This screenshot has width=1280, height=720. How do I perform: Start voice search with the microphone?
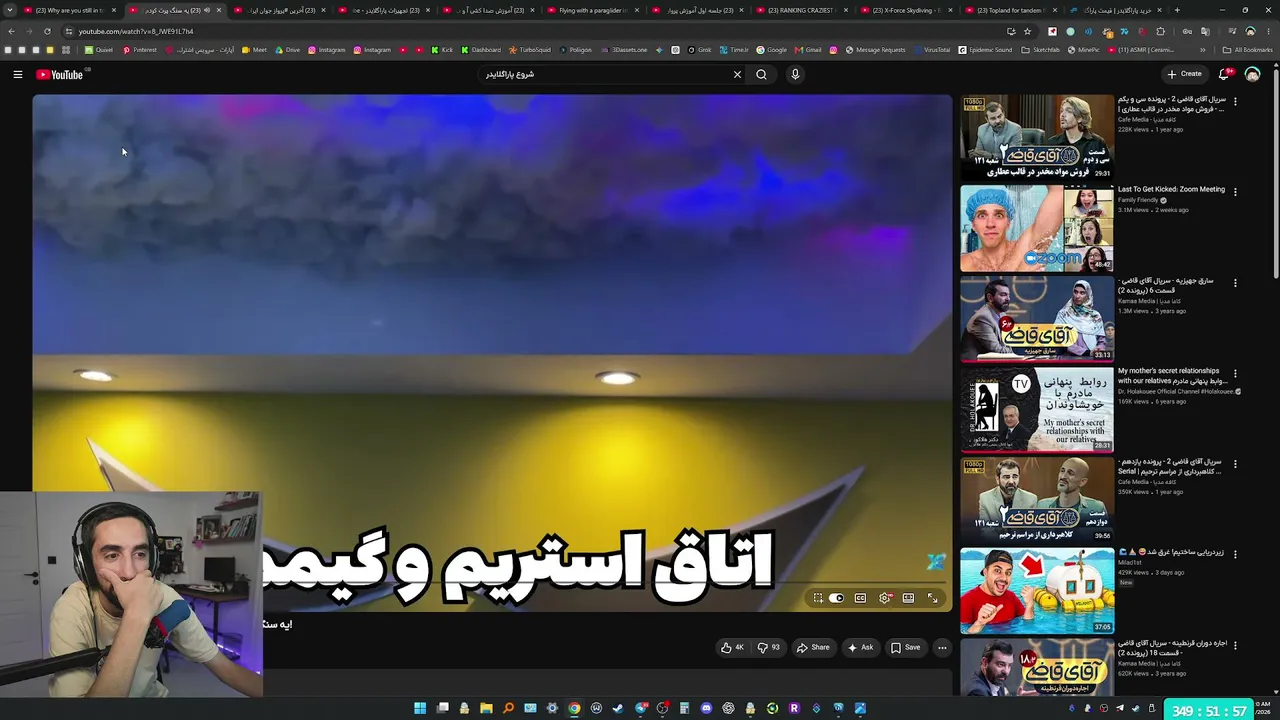pyautogui.click(x=795, y=74)
